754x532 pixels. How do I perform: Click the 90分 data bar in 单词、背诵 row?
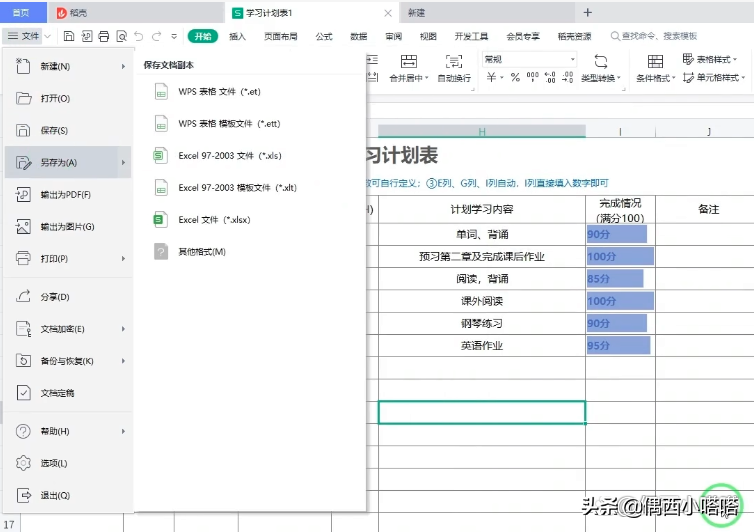pos(617,234)
